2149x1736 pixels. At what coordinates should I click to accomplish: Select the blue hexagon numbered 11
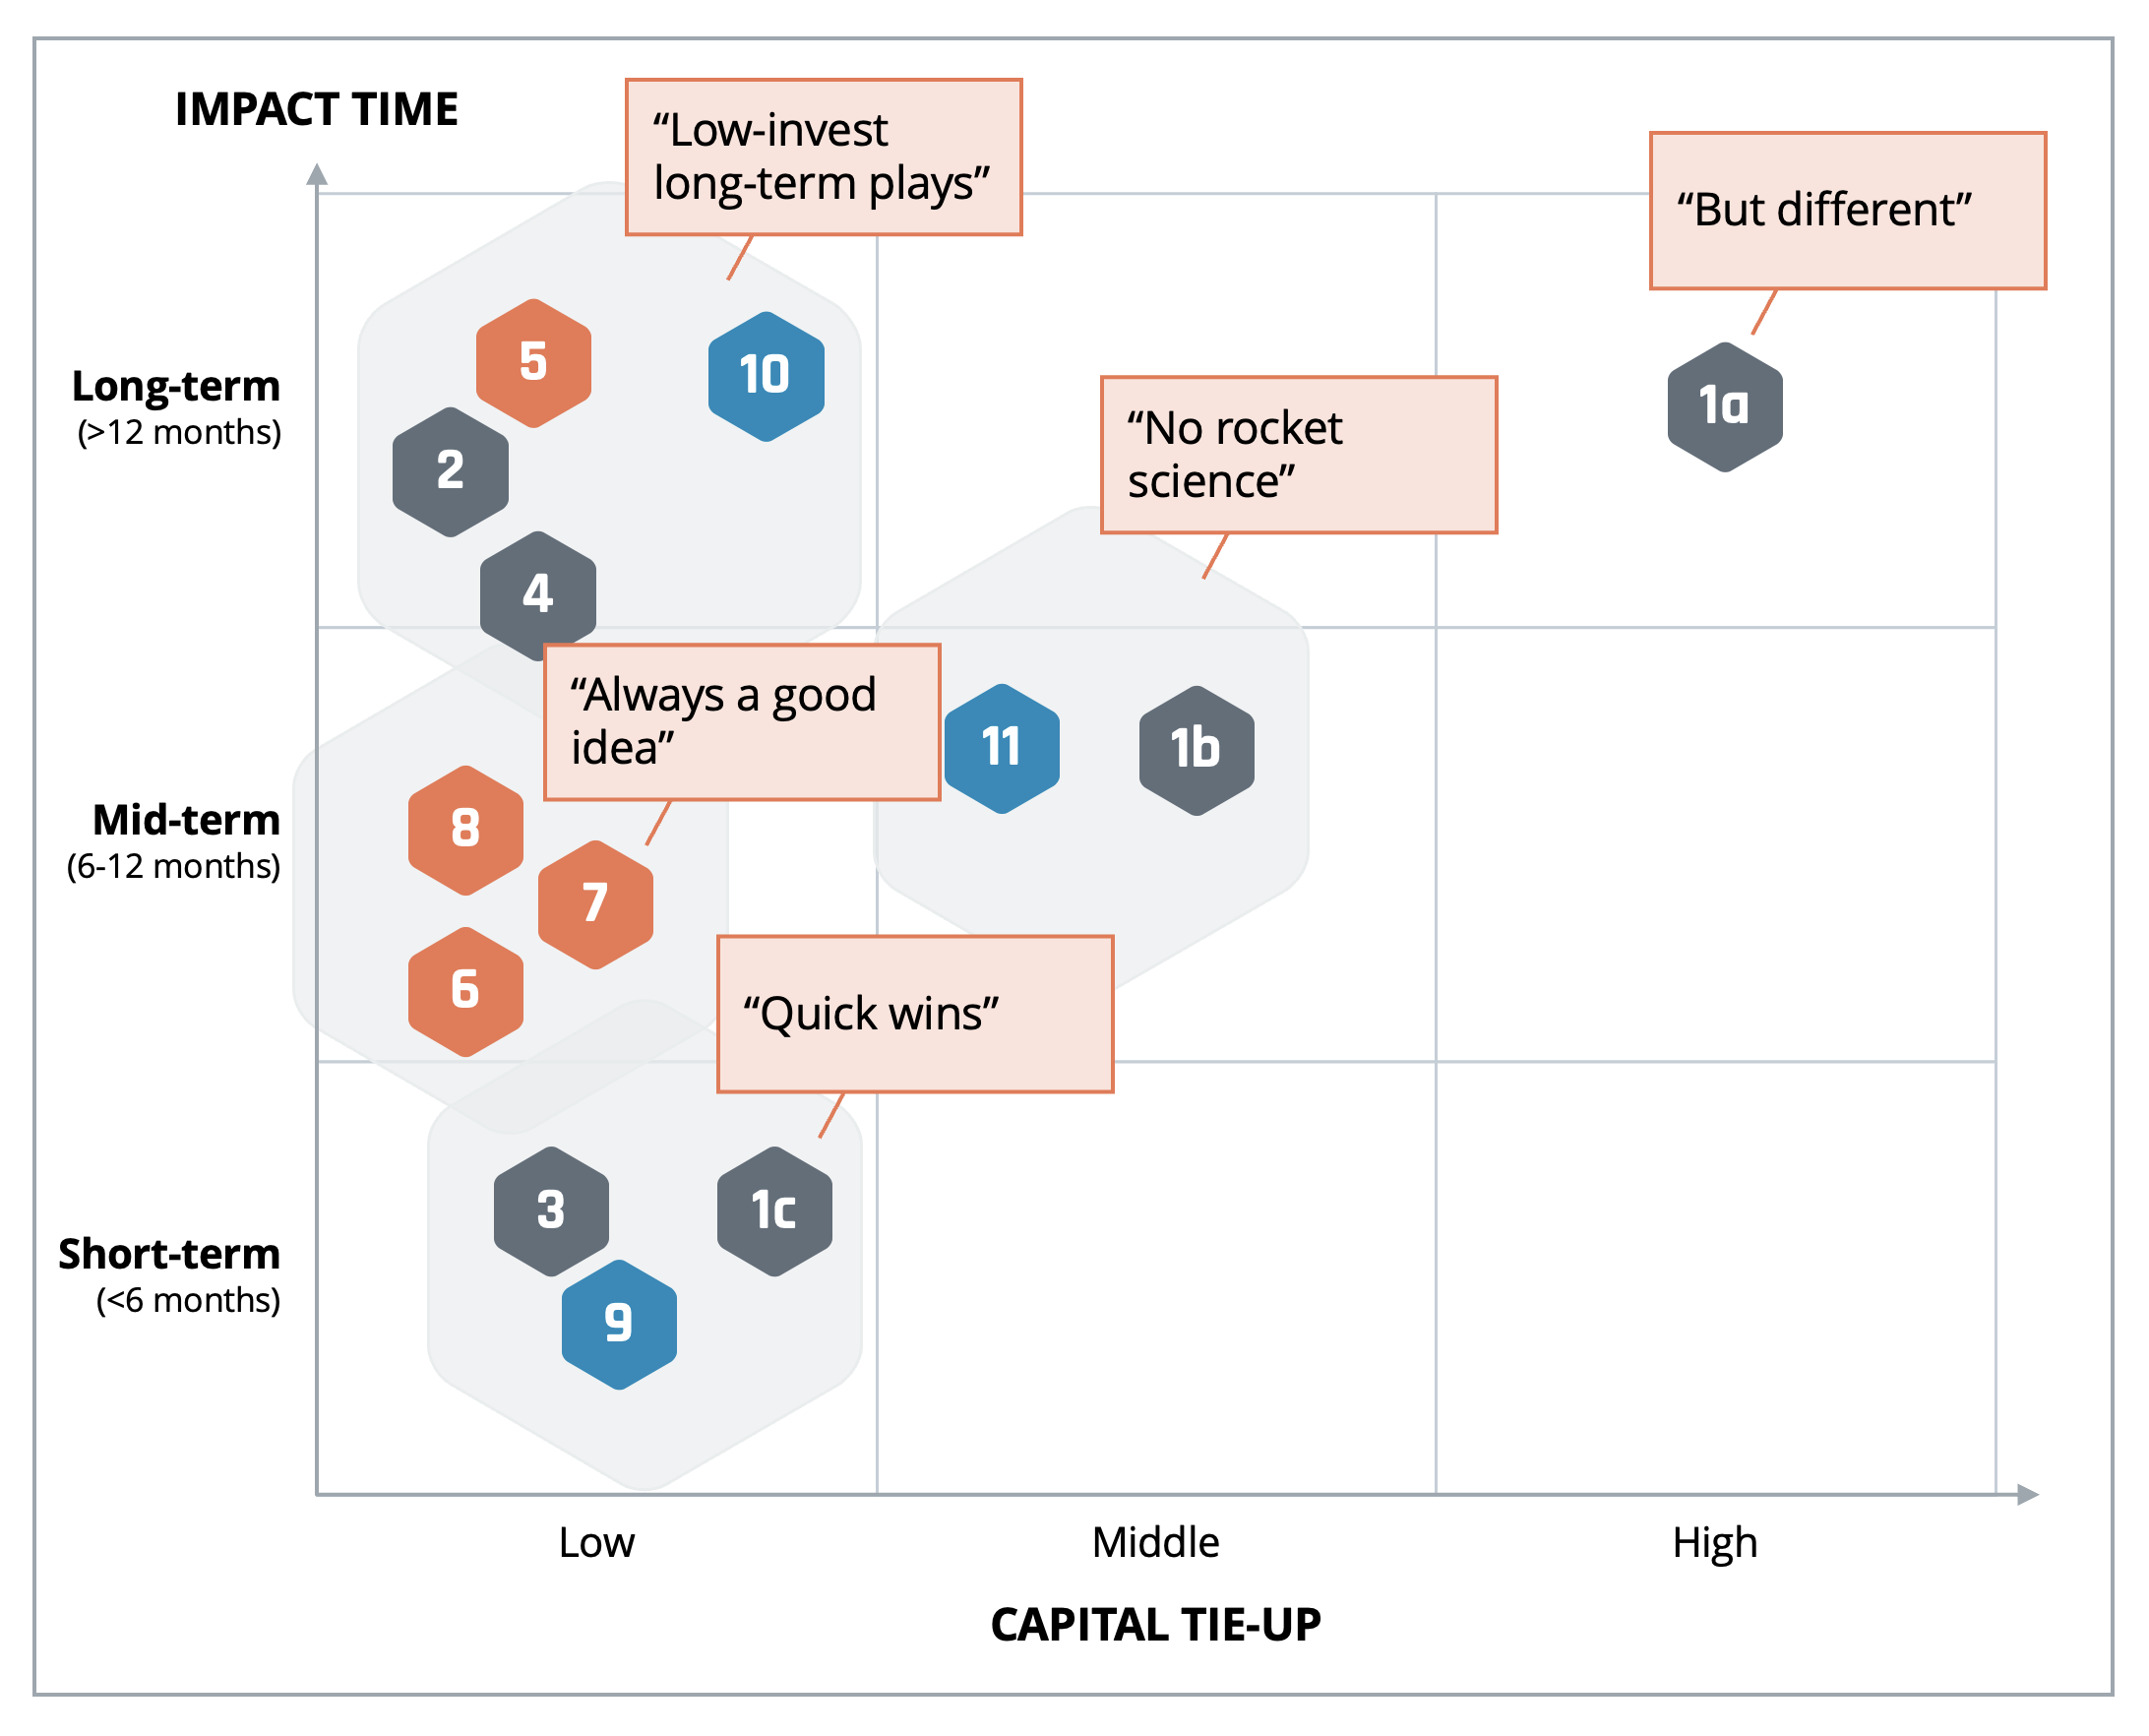click(1003, 749)
